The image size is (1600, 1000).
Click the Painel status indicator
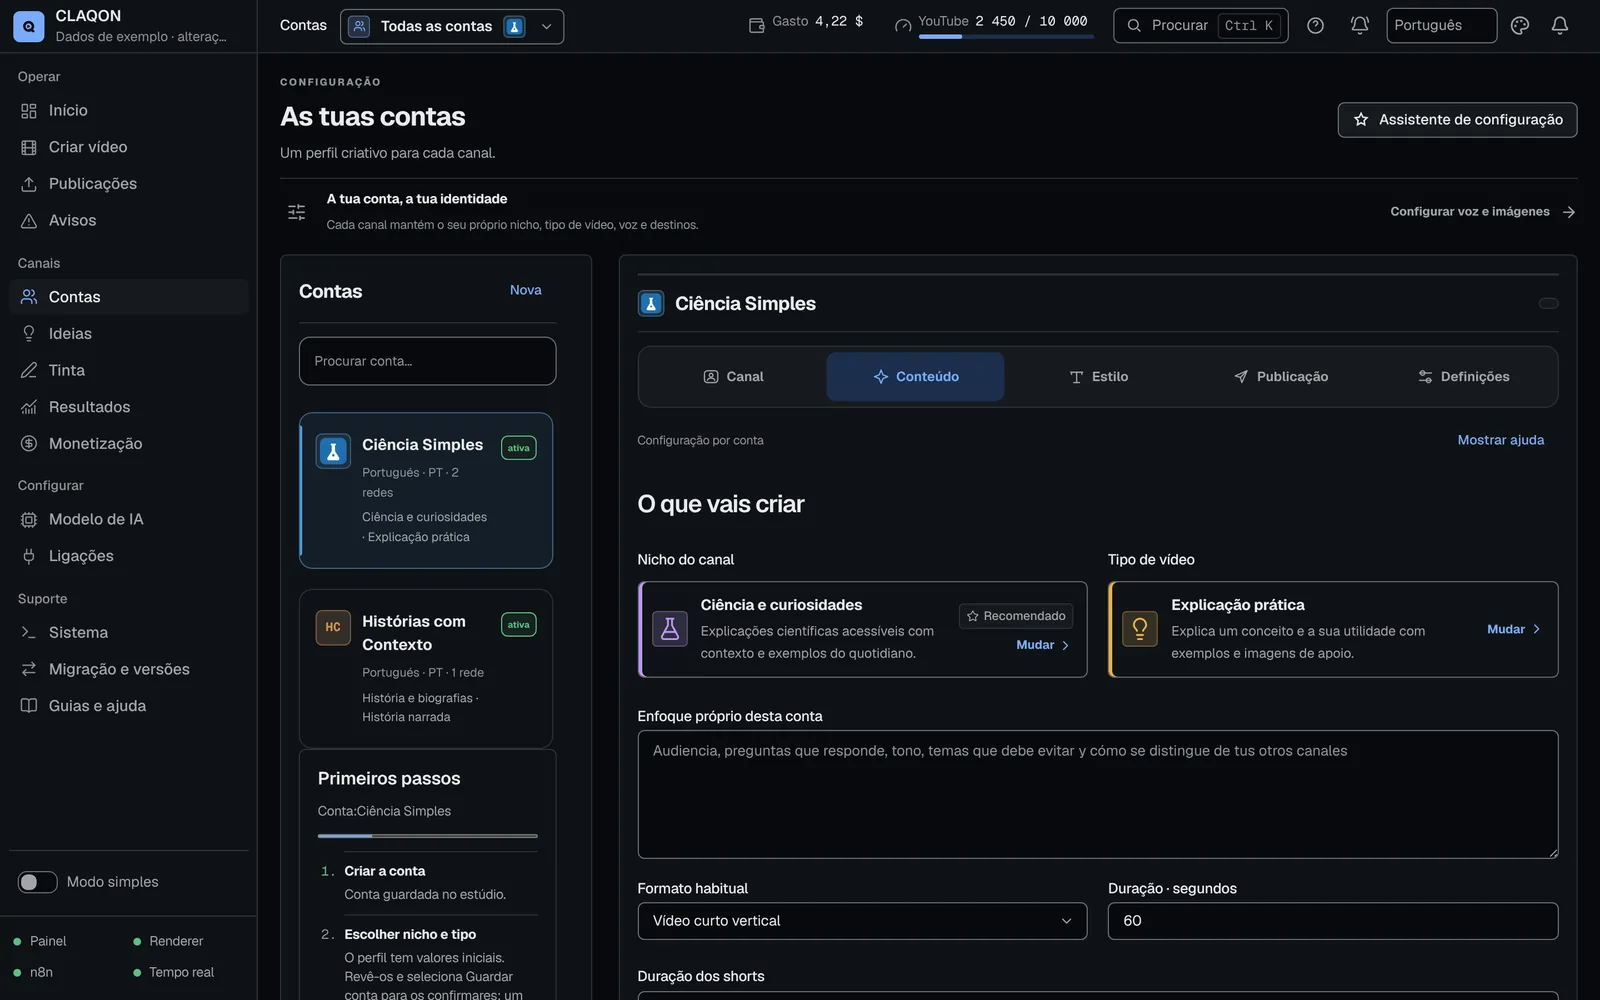pos(40,941)
